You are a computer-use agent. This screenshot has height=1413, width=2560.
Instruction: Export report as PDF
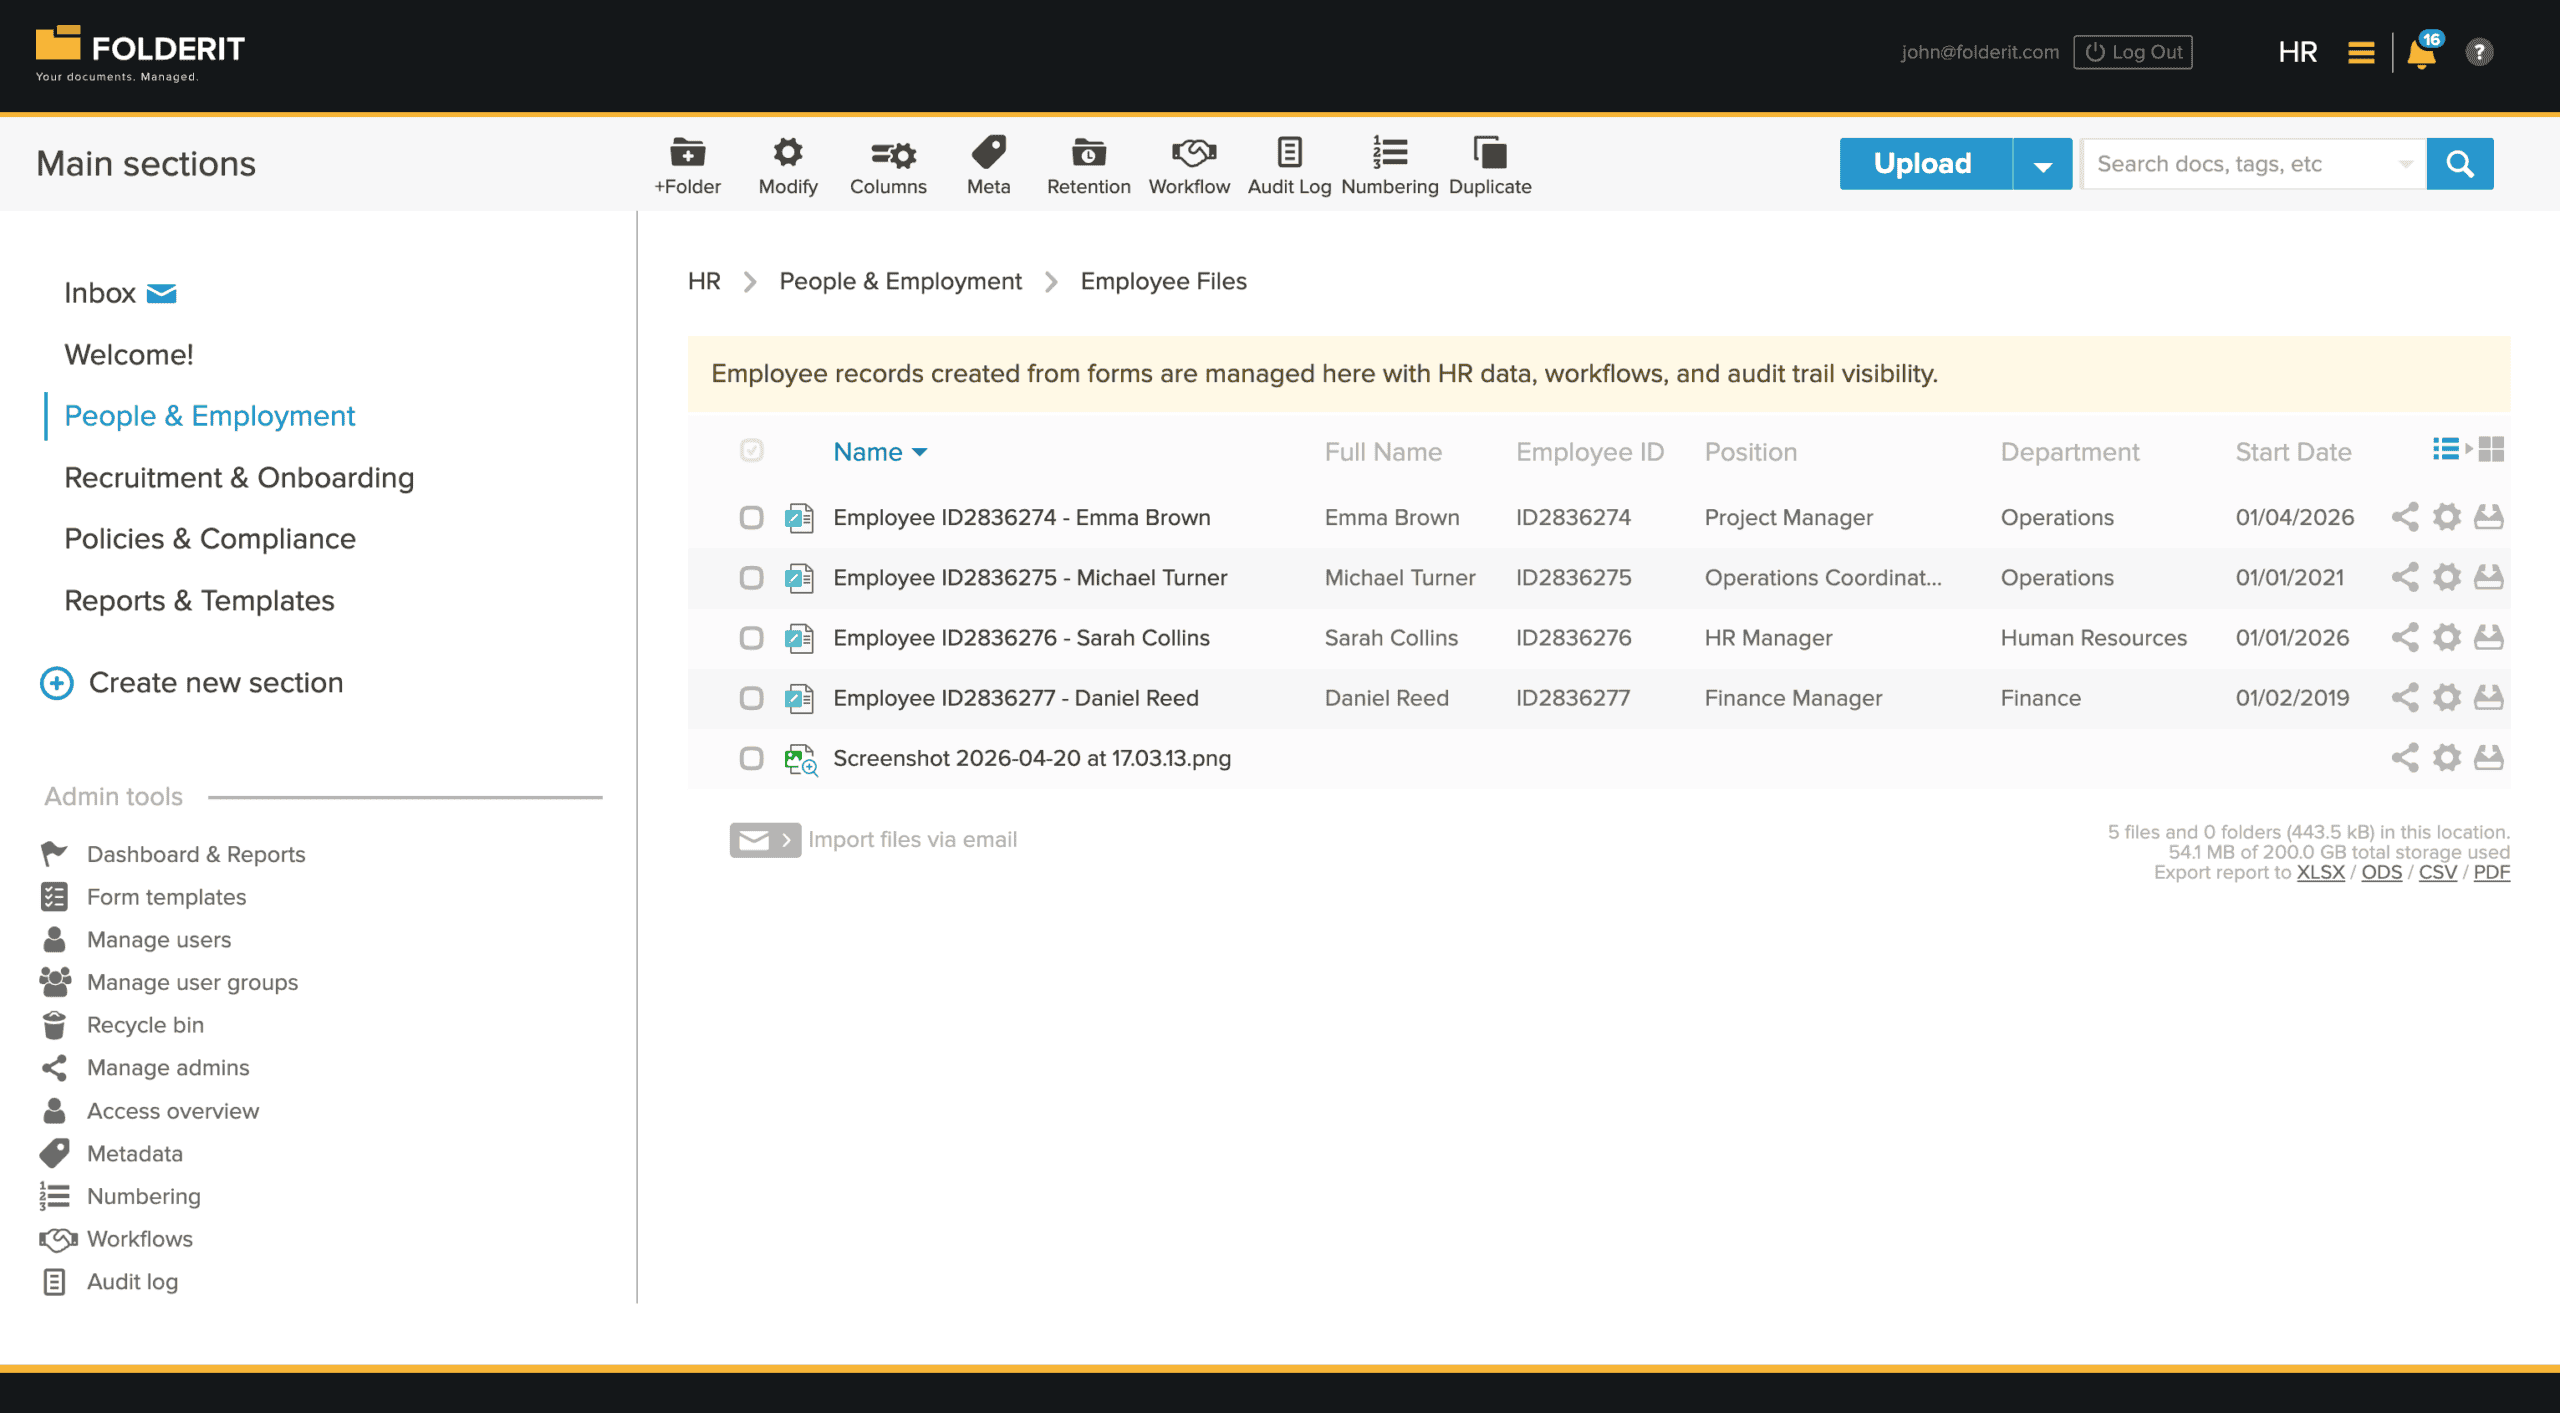(2491, 872)
